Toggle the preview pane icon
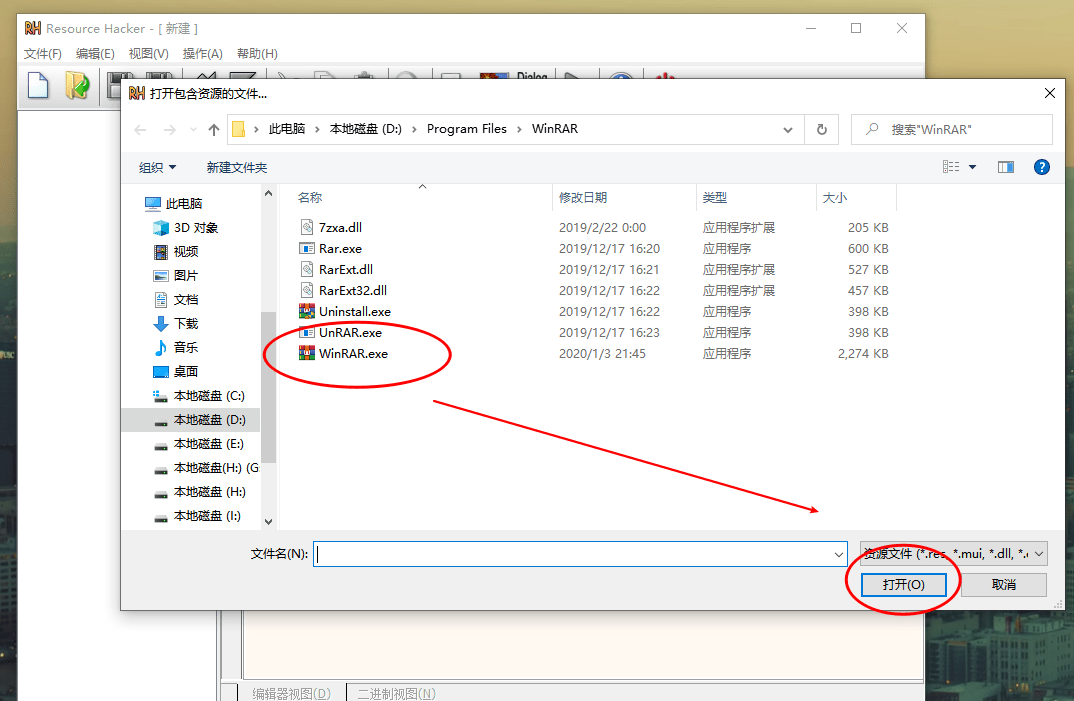Viewport: 1074px width, 701px height. click(1006, 167)
